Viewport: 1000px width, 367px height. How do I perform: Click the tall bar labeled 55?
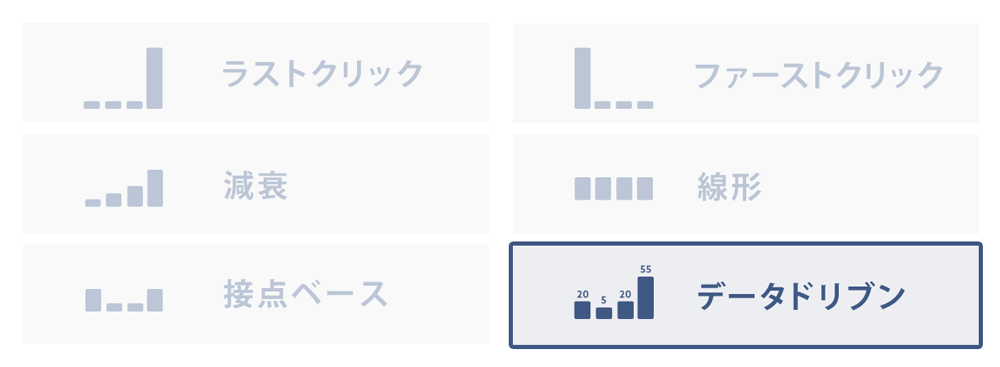pyautogui.click(x=645, y=297)
